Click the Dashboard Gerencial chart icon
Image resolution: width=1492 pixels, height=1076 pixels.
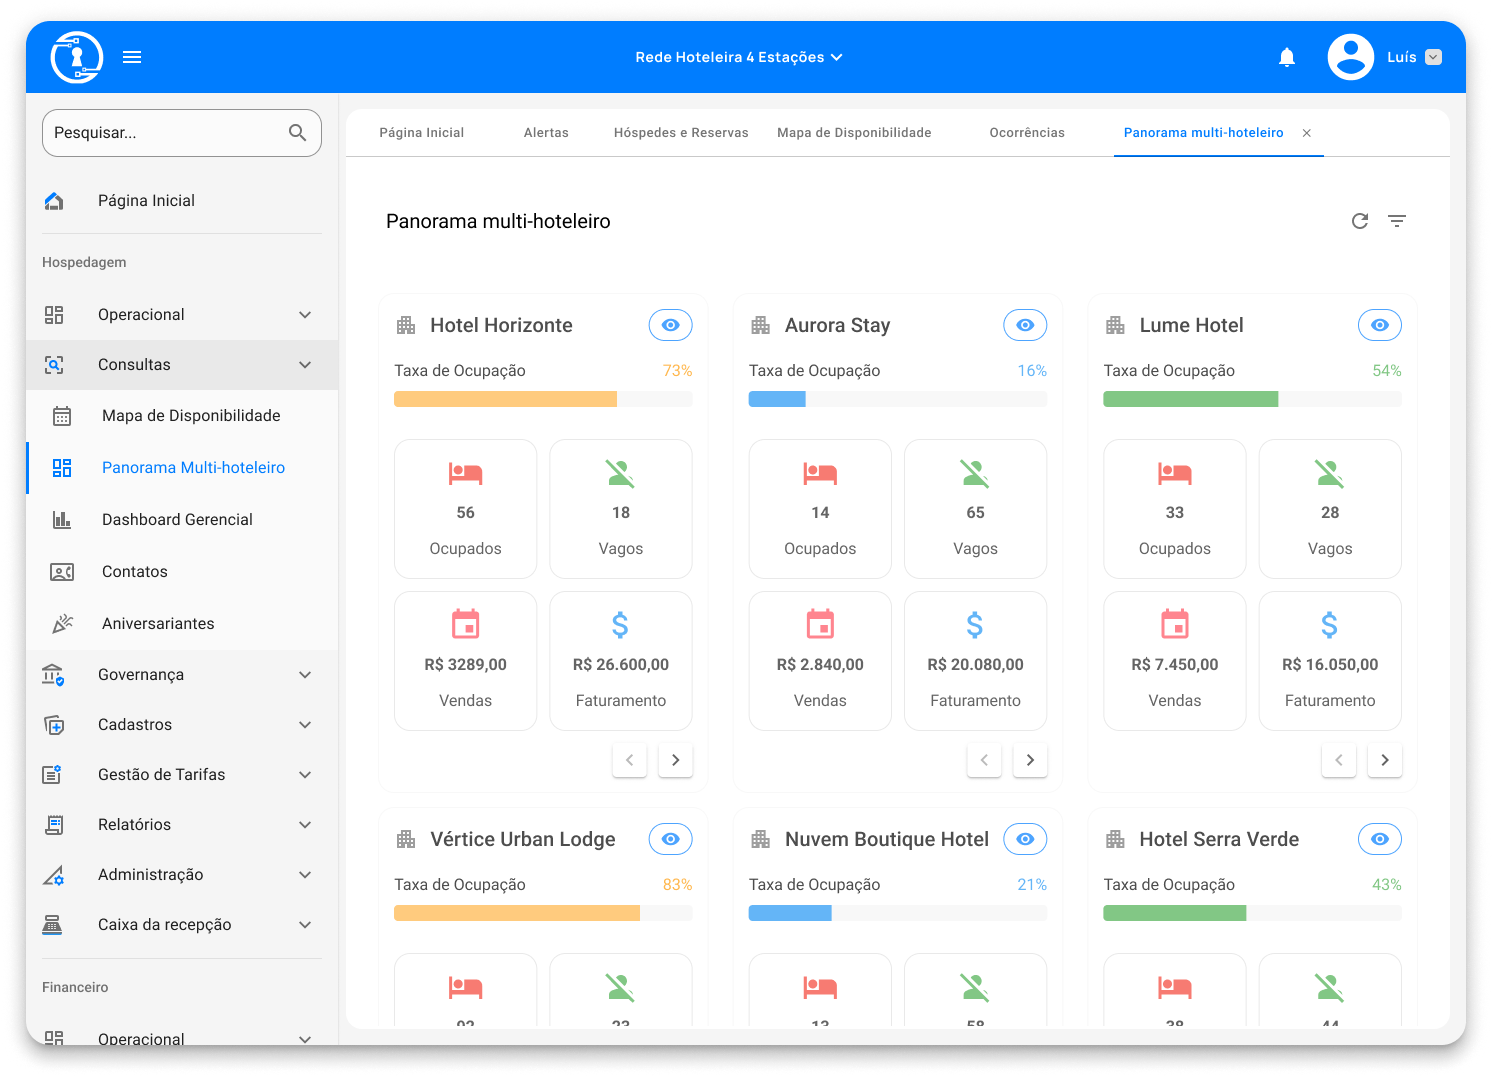[x=62, y=520]
